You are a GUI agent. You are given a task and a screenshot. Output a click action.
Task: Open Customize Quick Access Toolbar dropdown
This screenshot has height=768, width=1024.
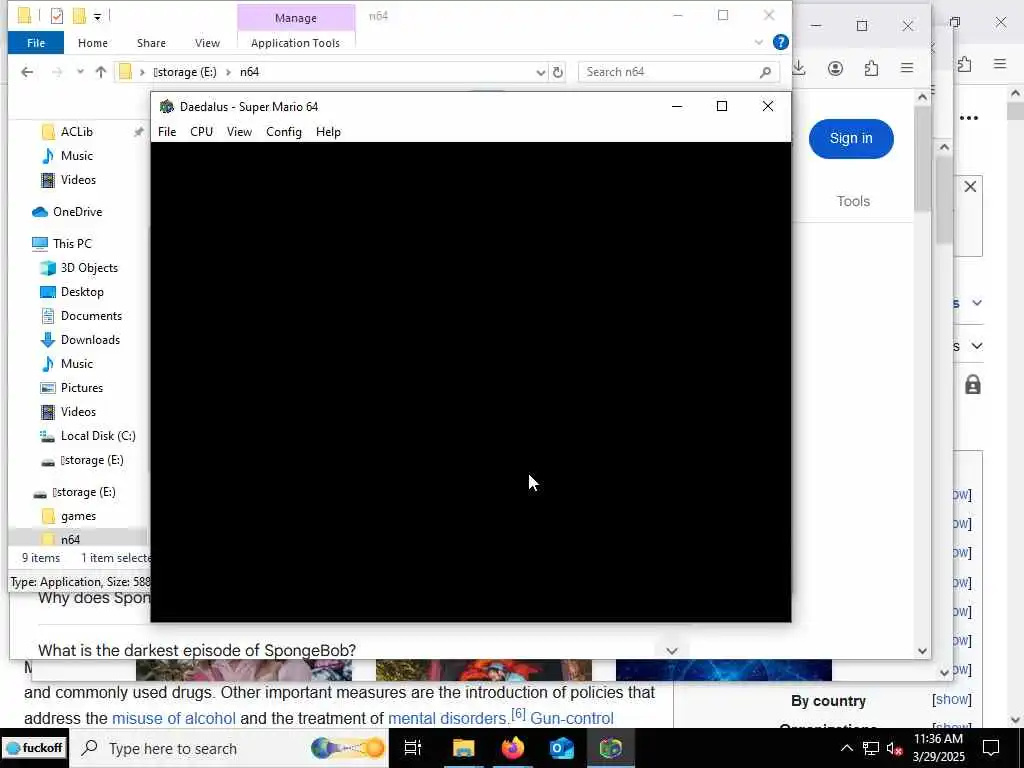pyautogui.click(x=97, y=17)
